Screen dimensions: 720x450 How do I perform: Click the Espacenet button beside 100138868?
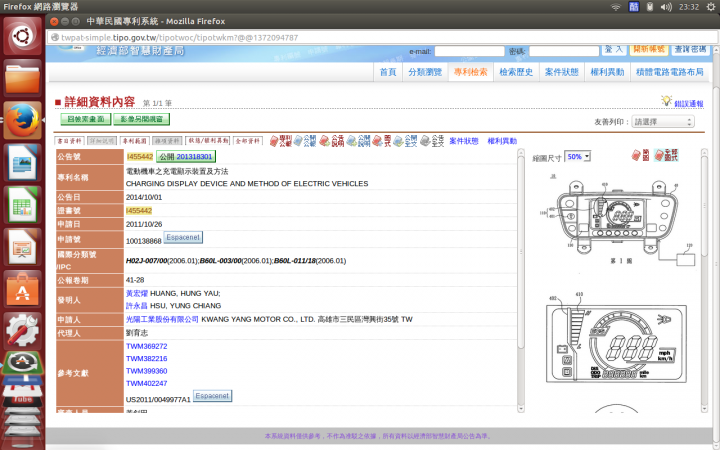[x=183, y=237]
